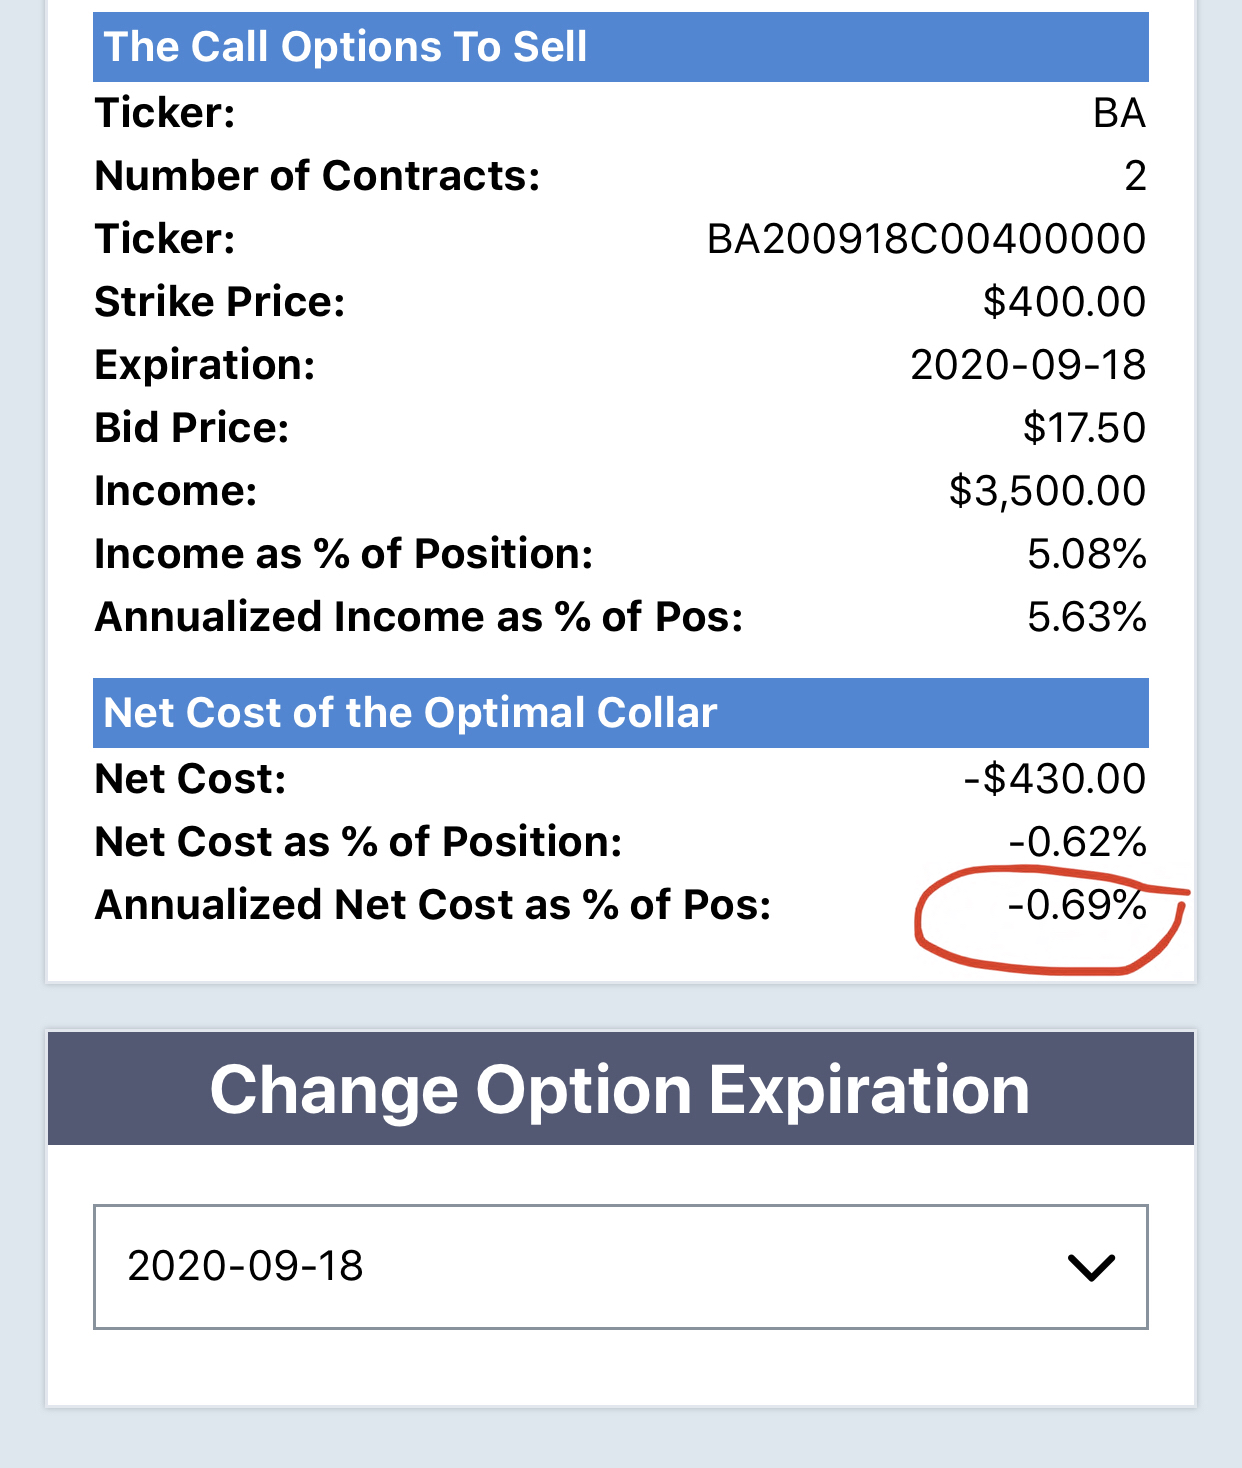This screenshot has width=1242, height=1468.
Task: Click the BA200918C00400000 option ticker
Action: (x=926, y=239)
